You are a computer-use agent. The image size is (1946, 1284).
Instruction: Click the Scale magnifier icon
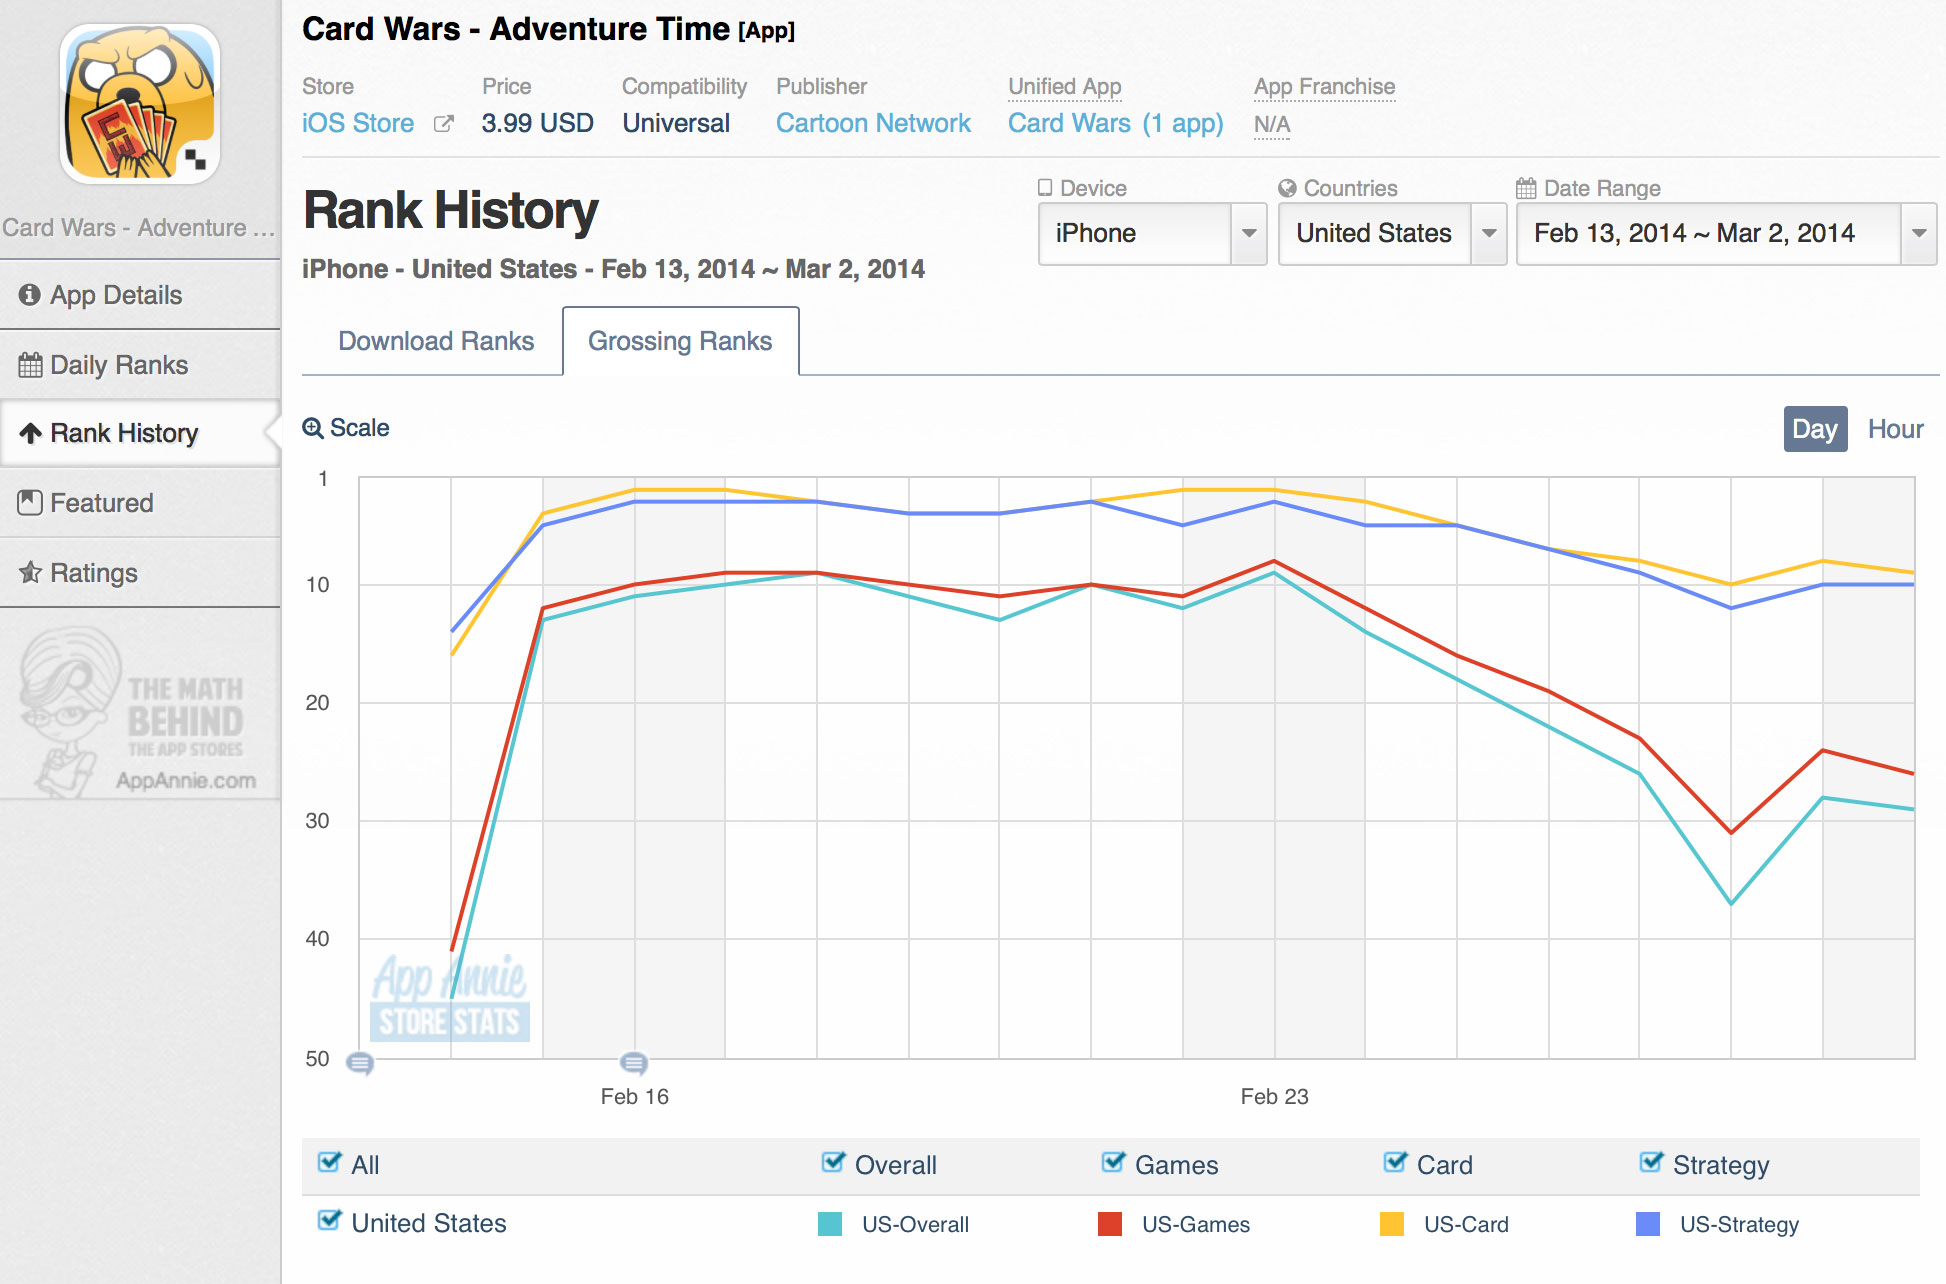[x=313, y=428]
